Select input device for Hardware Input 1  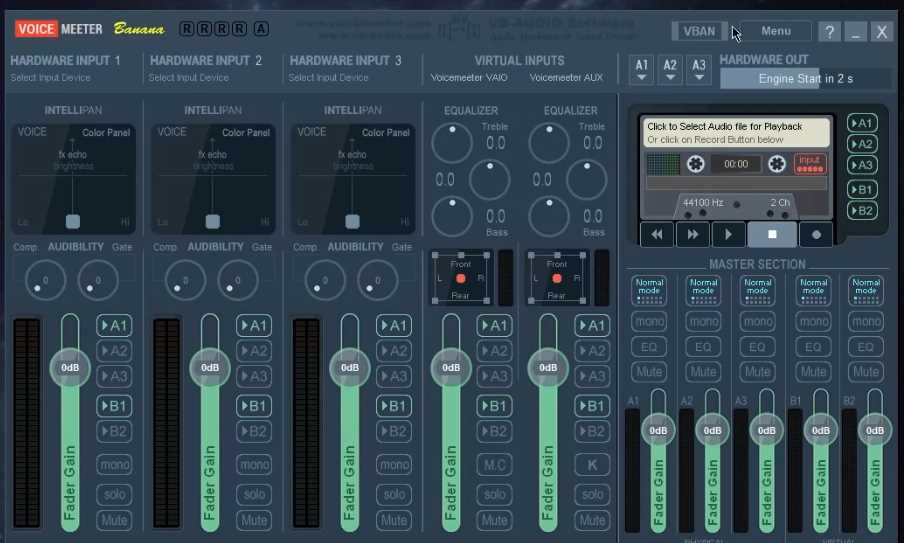50,78
